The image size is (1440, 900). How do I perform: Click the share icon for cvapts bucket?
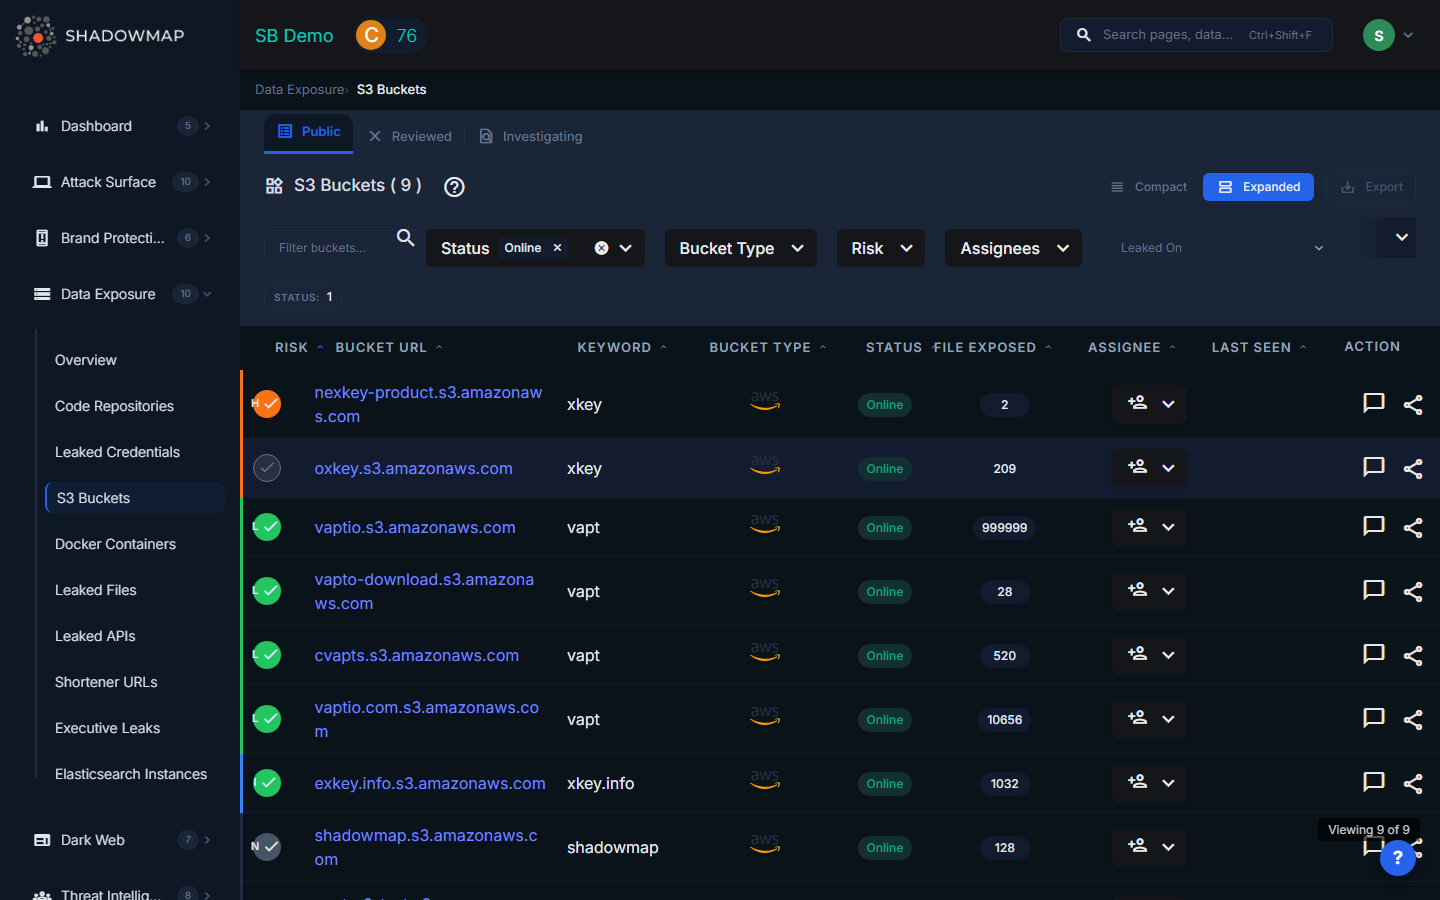click(x=1412, y=656)
